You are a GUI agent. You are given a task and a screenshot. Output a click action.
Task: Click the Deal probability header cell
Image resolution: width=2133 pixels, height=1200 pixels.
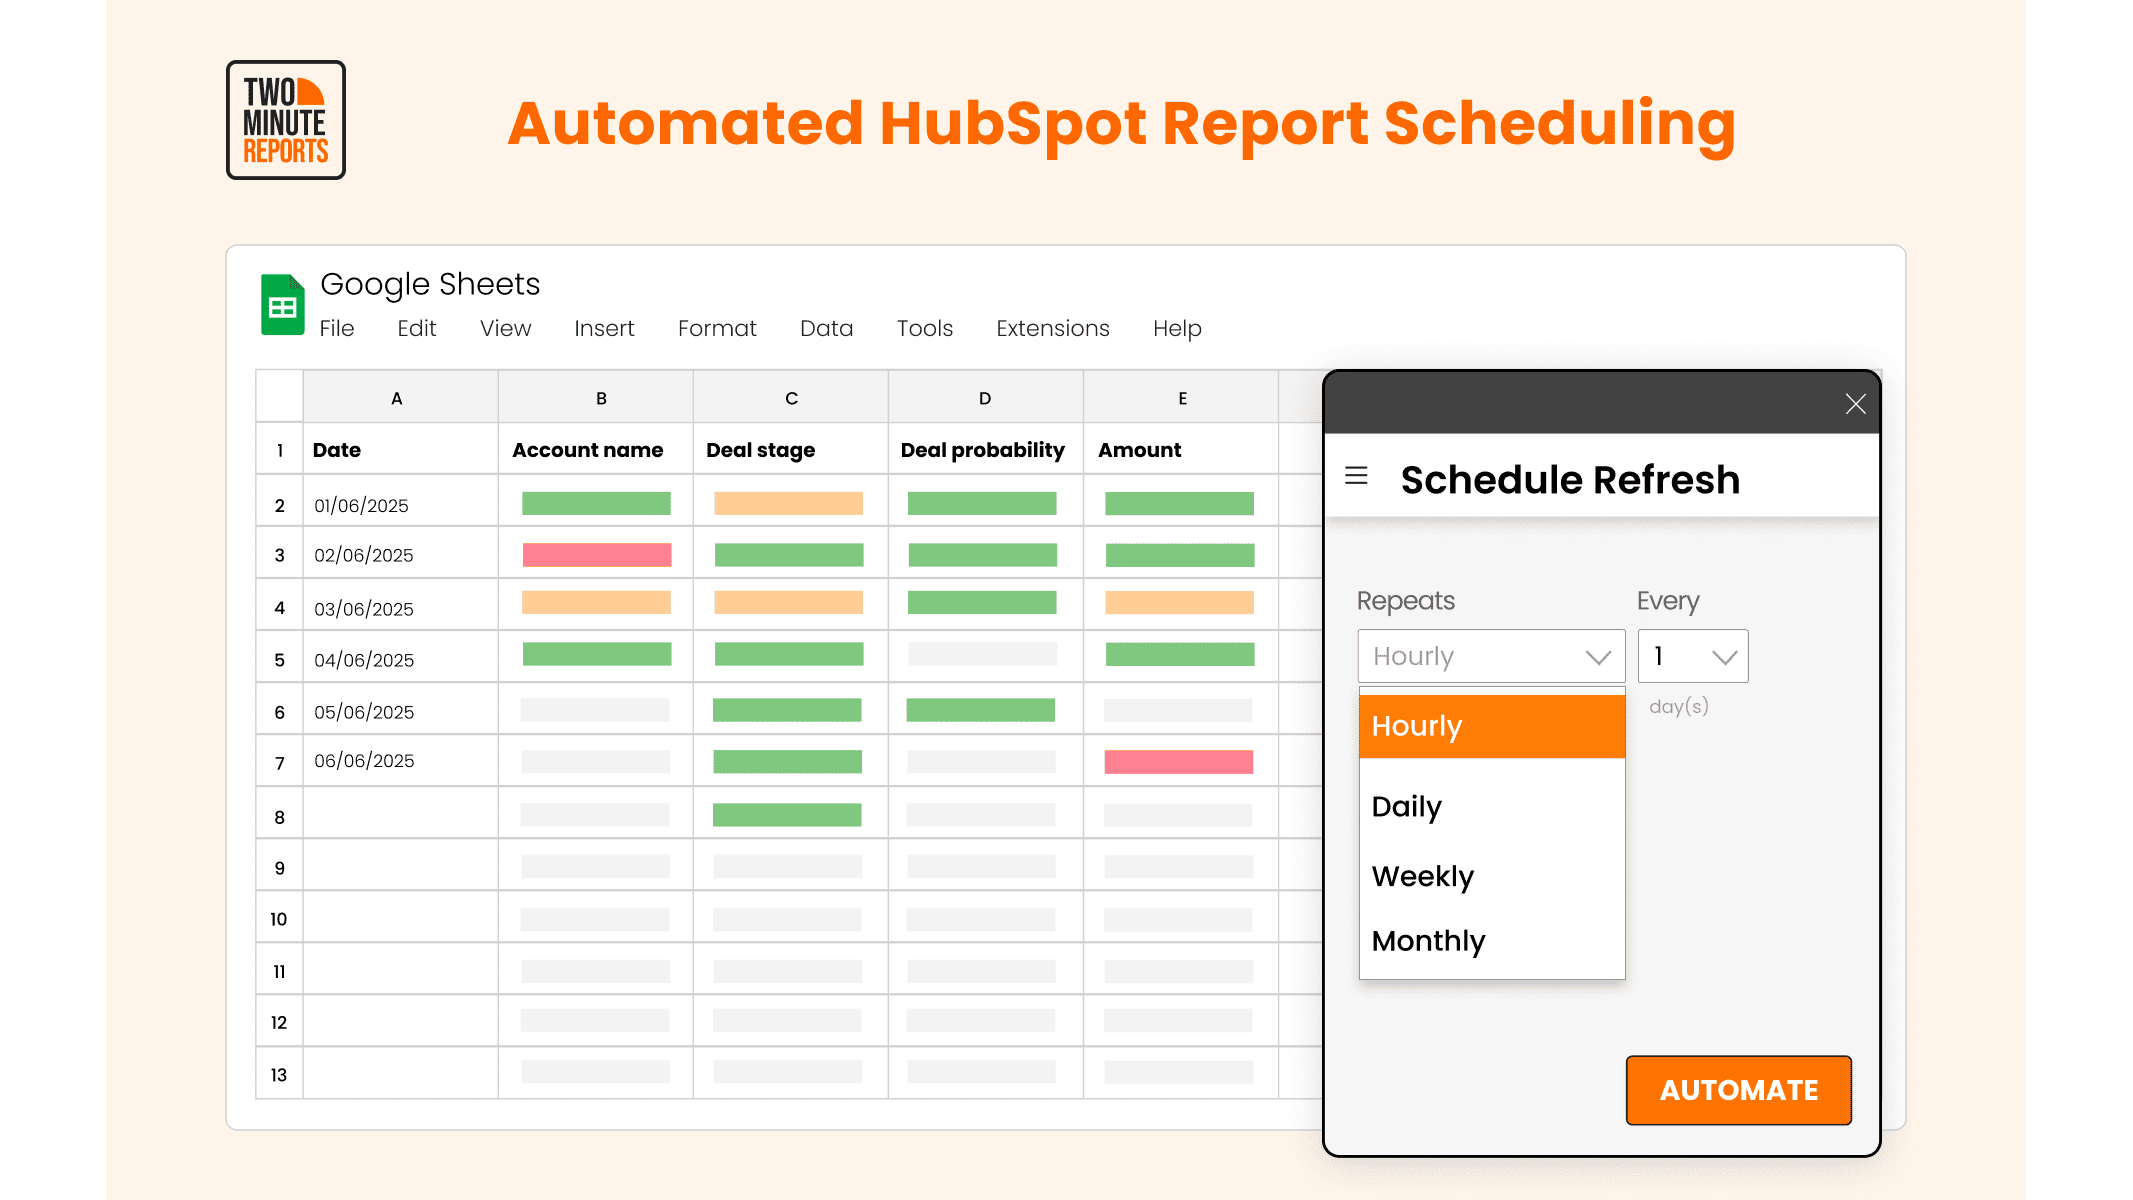[x=983, y=450]
